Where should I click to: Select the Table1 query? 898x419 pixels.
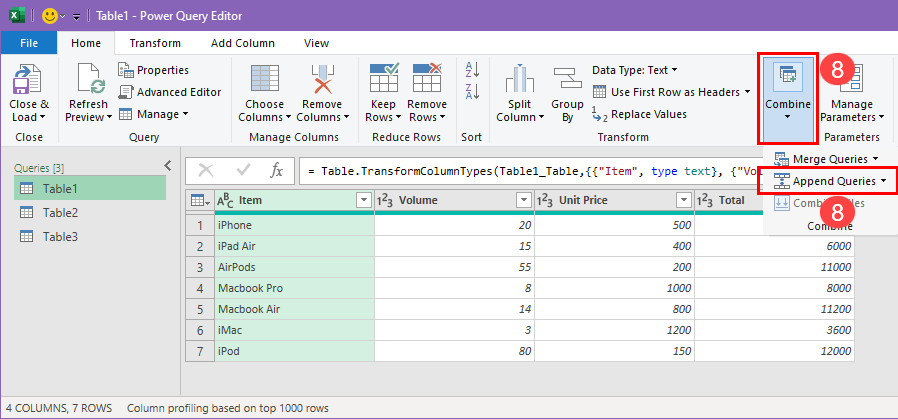(90, 188)
